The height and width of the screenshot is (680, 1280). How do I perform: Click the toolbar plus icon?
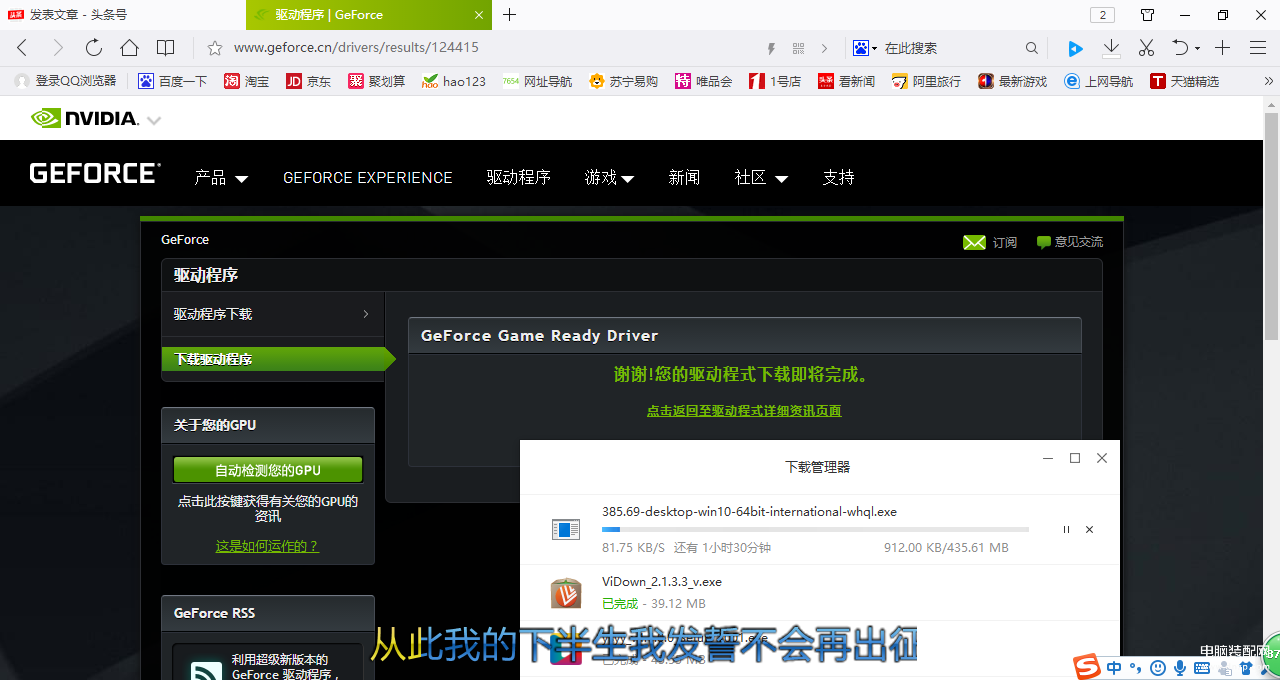pyautogui.click(x=1222, y=48)
